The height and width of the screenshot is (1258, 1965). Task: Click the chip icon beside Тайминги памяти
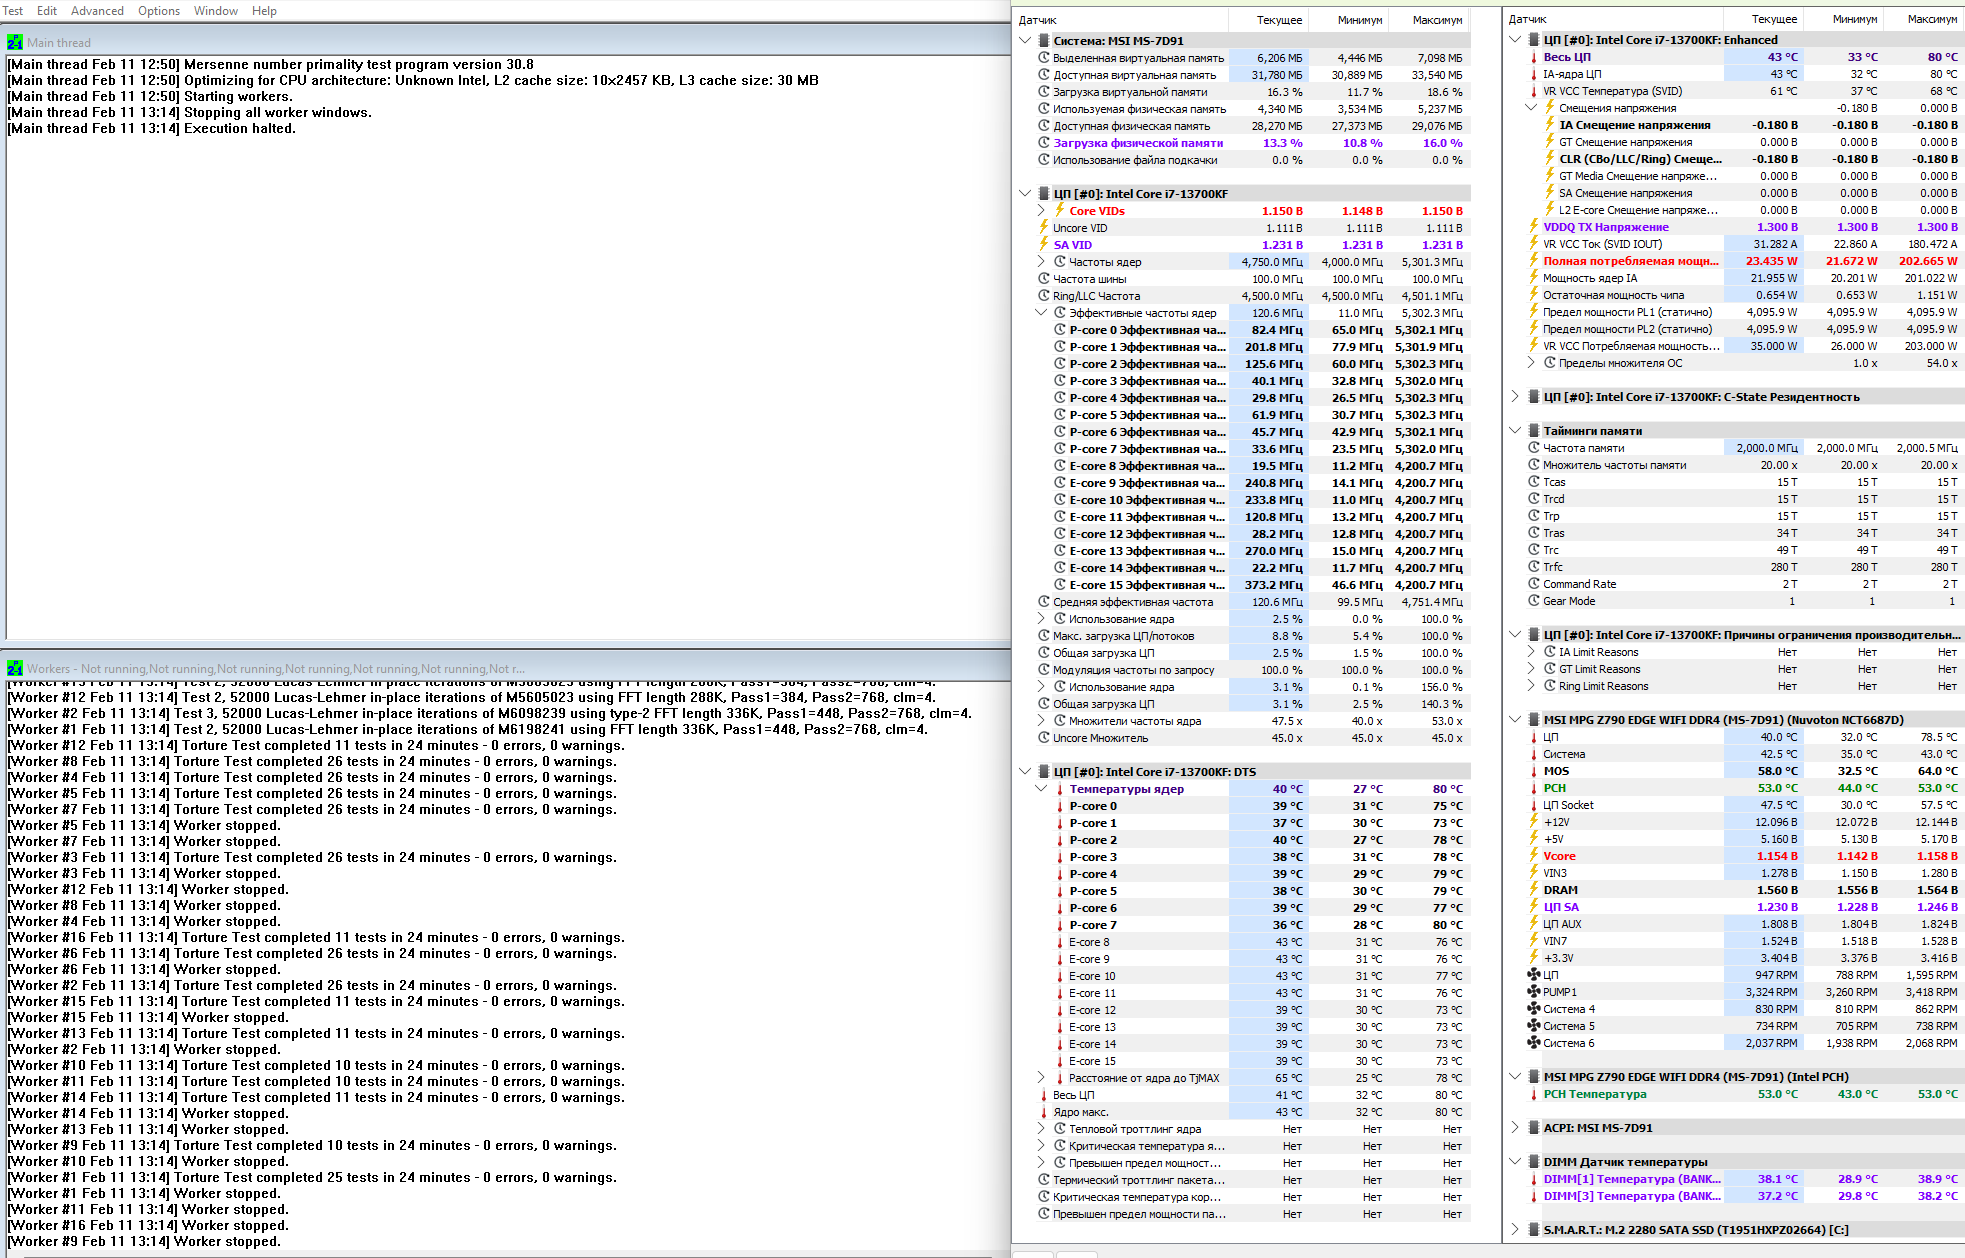(x=1534, y=431)
